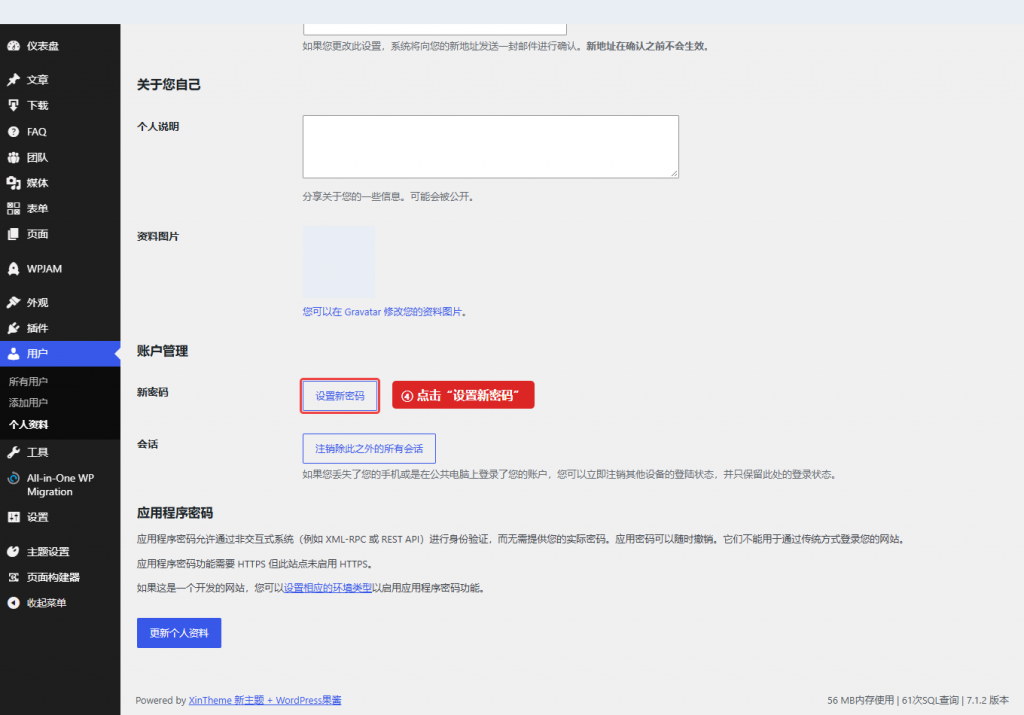The width and height of the screenshot is (1024, 715).
Task: Click the wrench icon beside 工具
Action: (x=13, y=452)
